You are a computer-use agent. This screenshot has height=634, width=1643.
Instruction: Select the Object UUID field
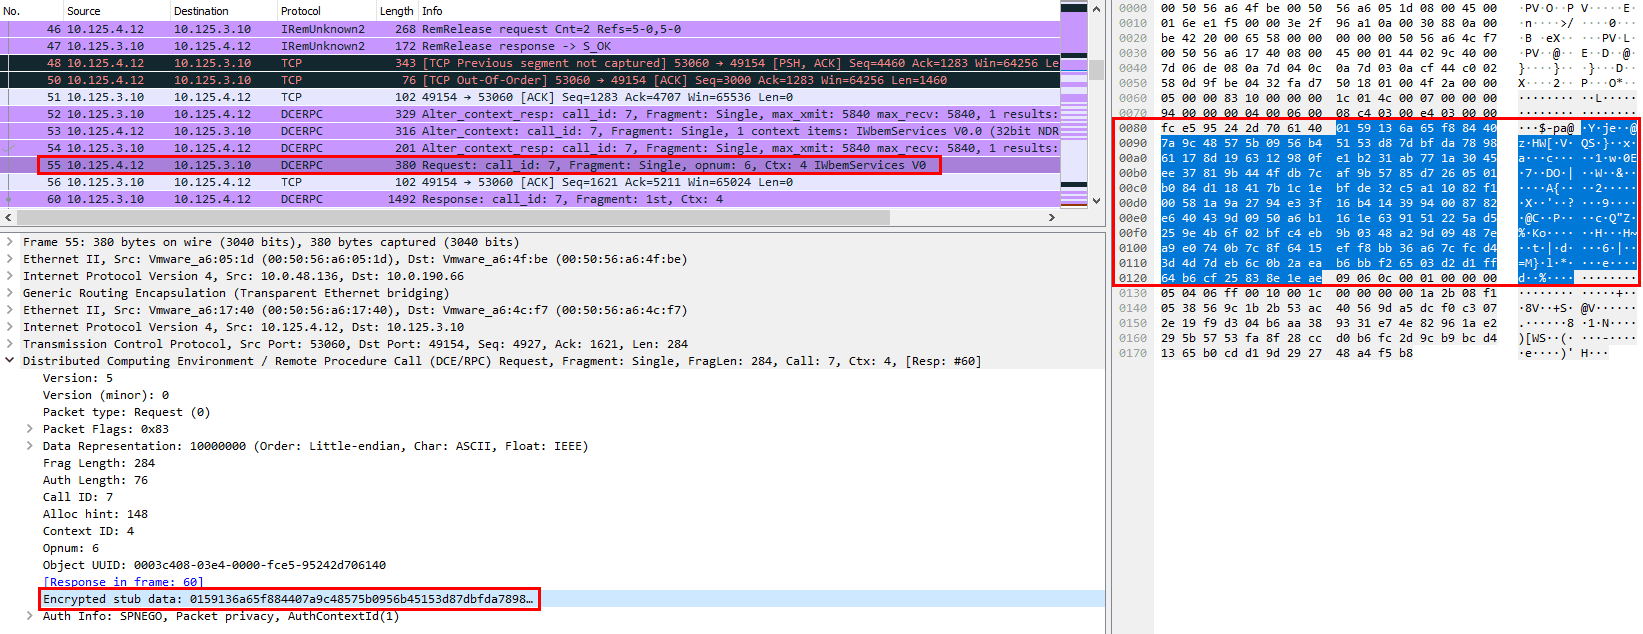click(214, 565)
